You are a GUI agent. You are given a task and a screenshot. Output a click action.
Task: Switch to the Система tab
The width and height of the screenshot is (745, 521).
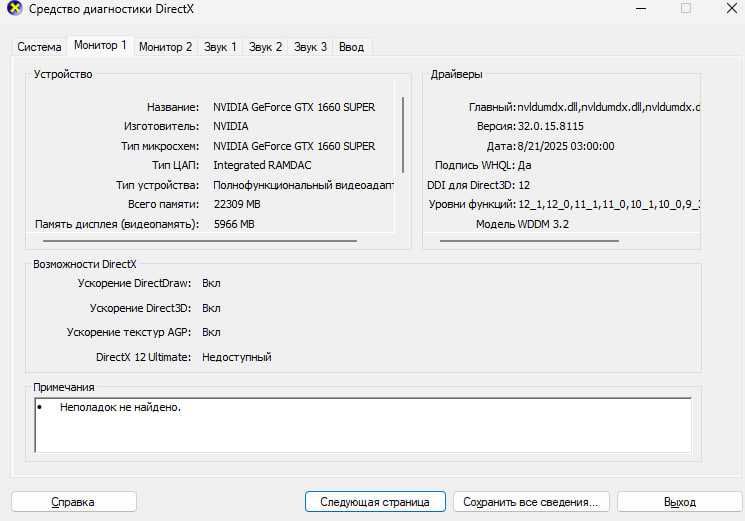39,47
